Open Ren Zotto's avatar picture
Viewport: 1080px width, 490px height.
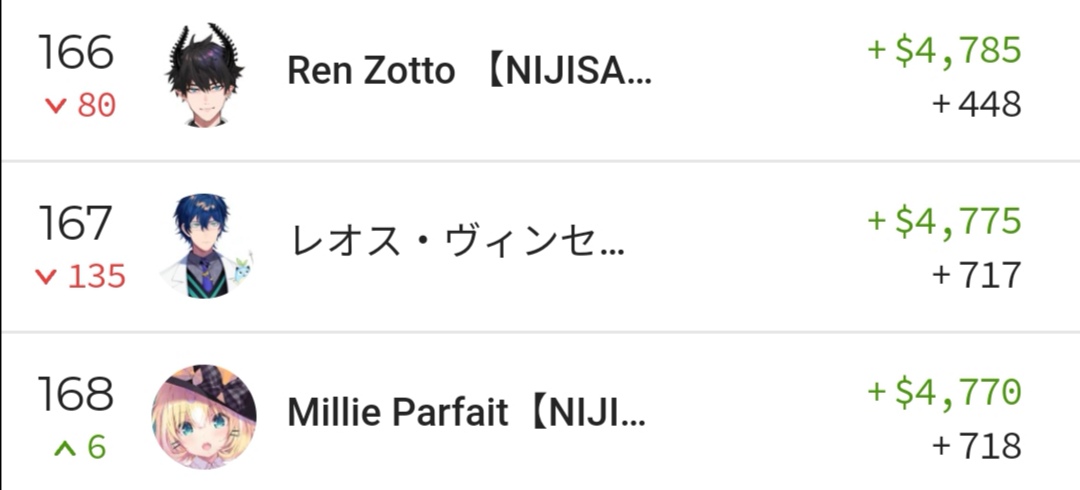coord(205,74)
